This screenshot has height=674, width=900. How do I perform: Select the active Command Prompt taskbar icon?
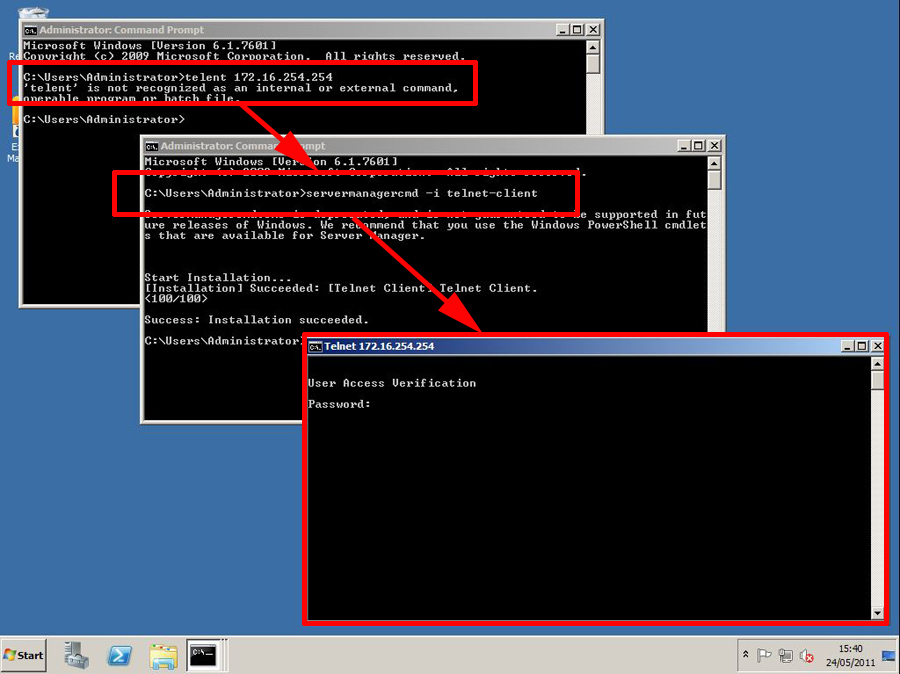click(x=204, y=655)
